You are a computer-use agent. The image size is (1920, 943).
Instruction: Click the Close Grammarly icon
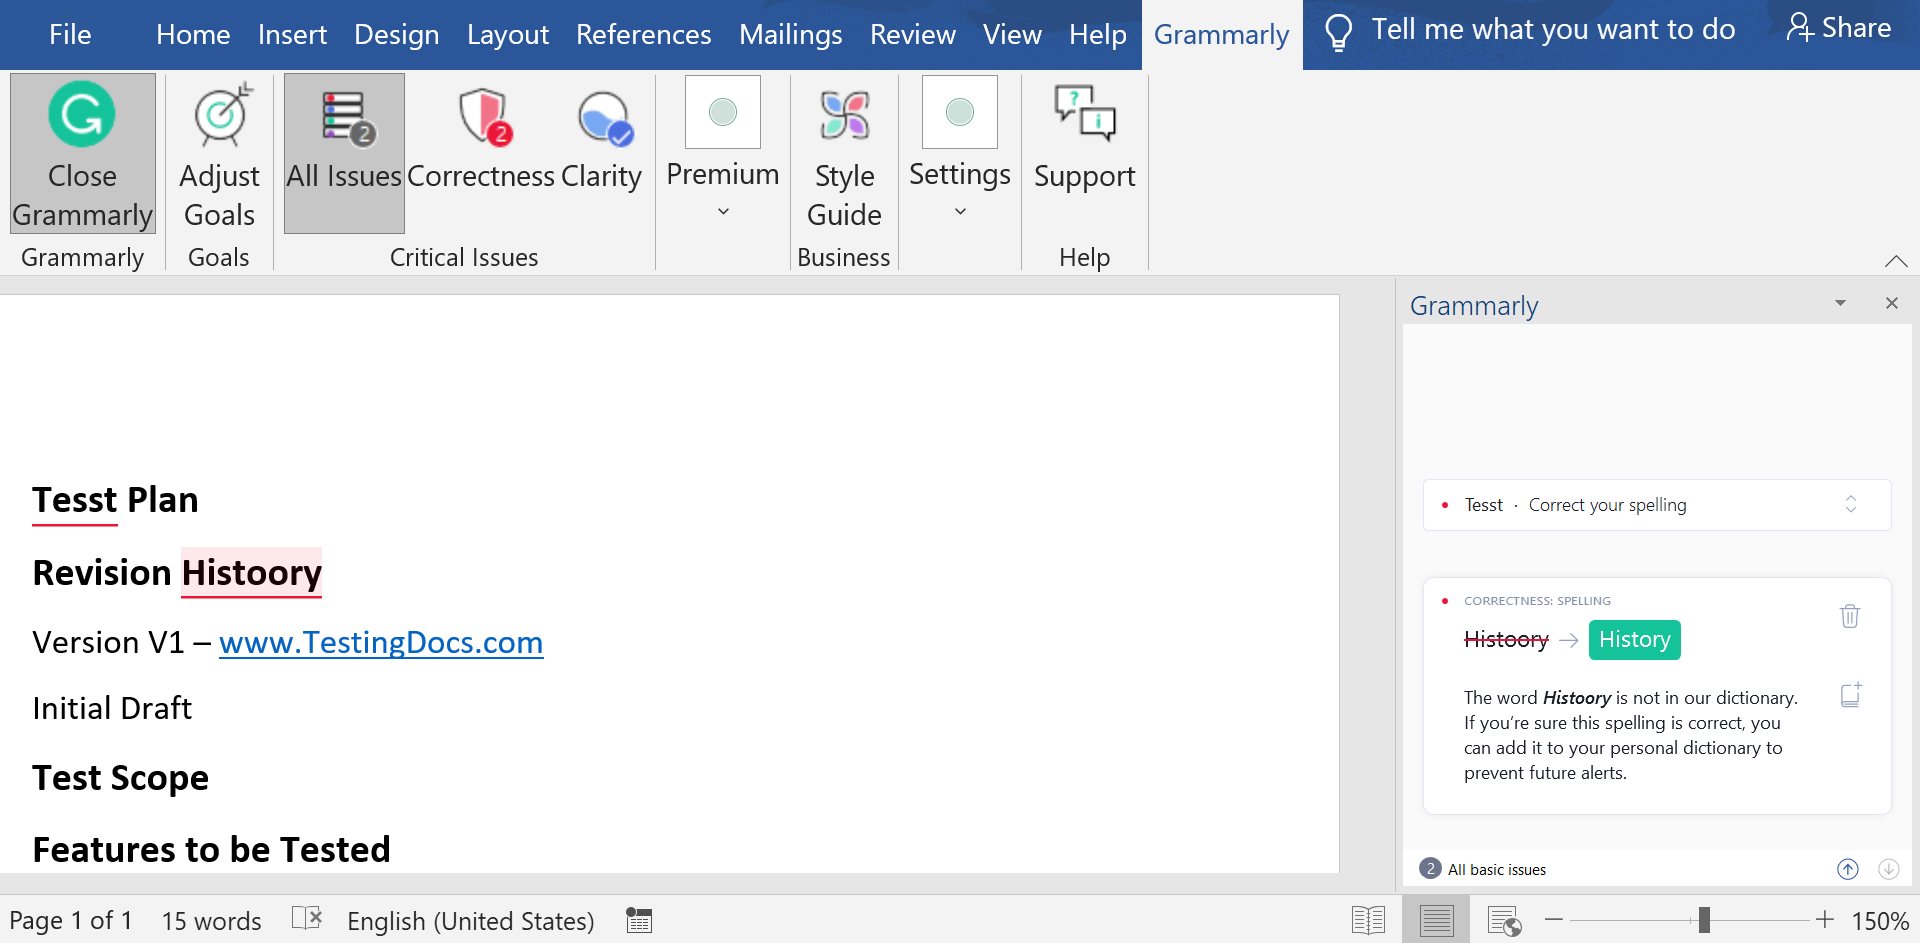point(82,115)
